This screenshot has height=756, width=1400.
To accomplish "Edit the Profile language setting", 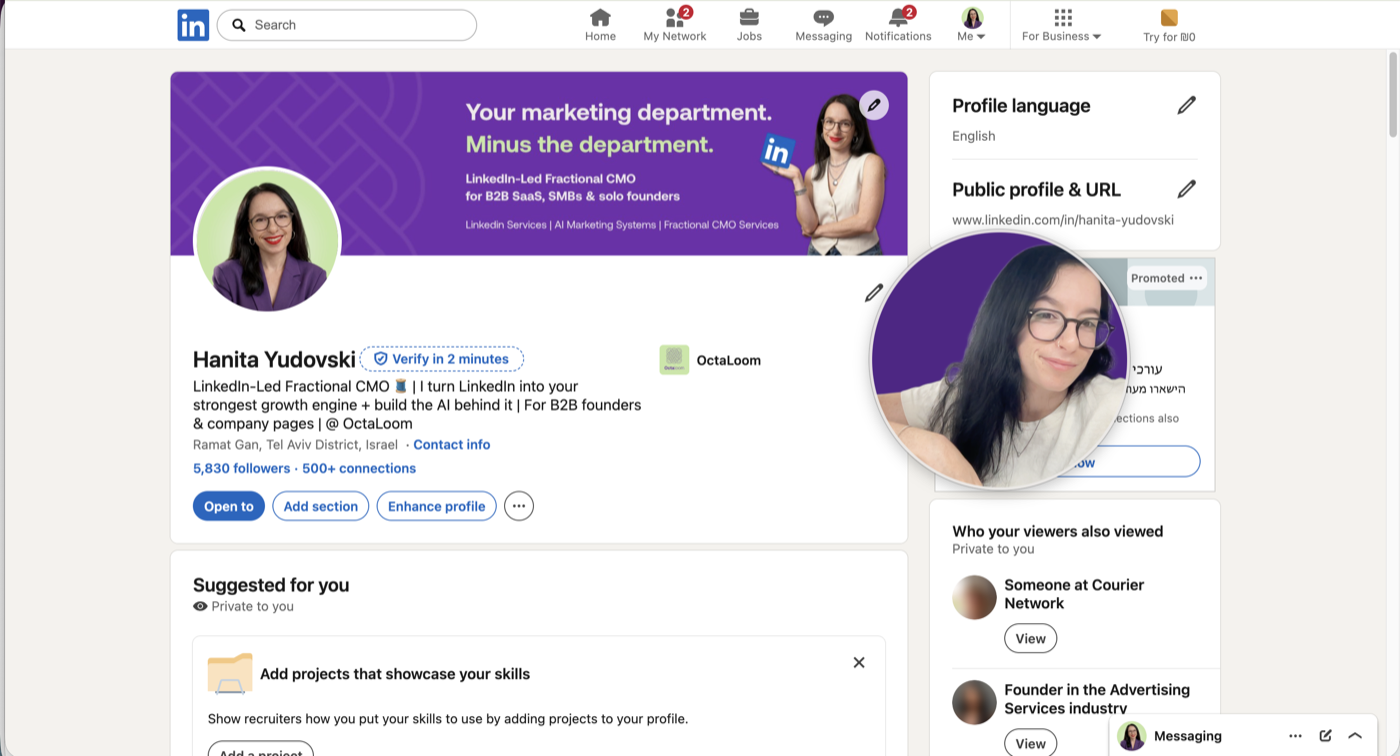I will [1187, 105].
